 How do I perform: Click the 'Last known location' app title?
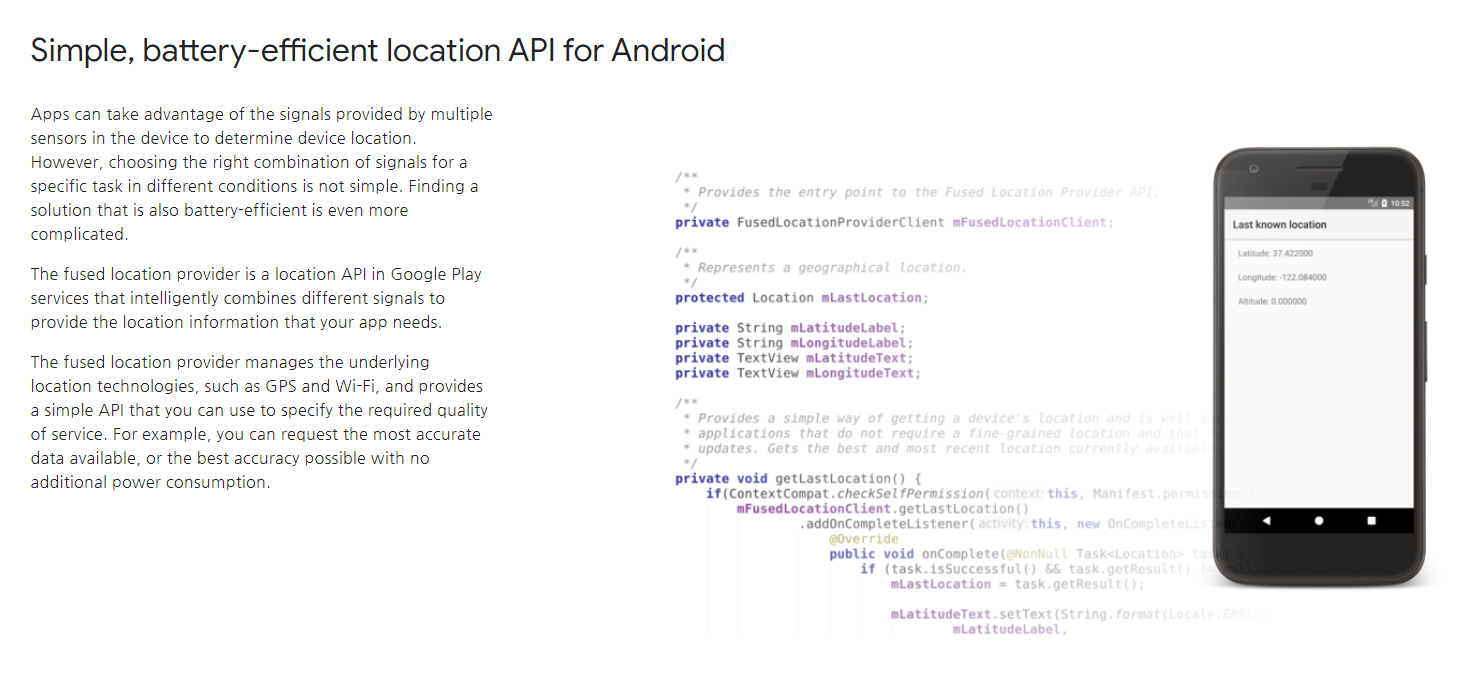click(x=1279, y=225)
